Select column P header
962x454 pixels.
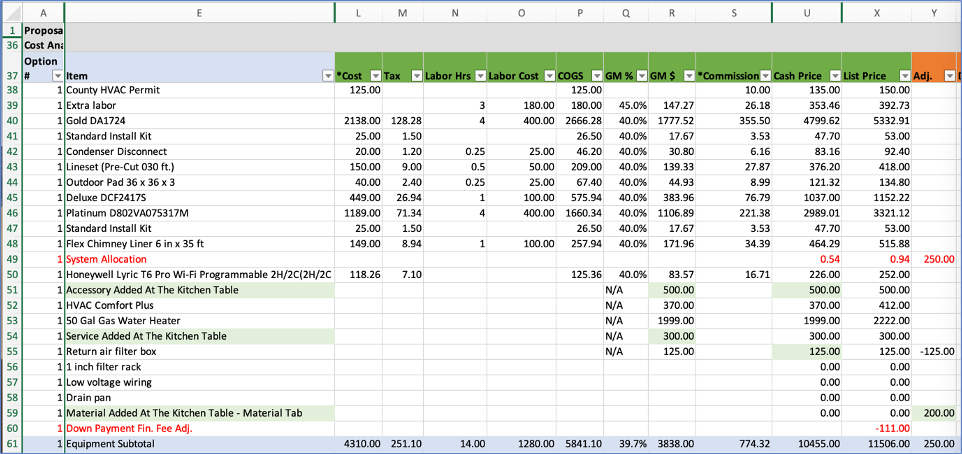(580, 12)
